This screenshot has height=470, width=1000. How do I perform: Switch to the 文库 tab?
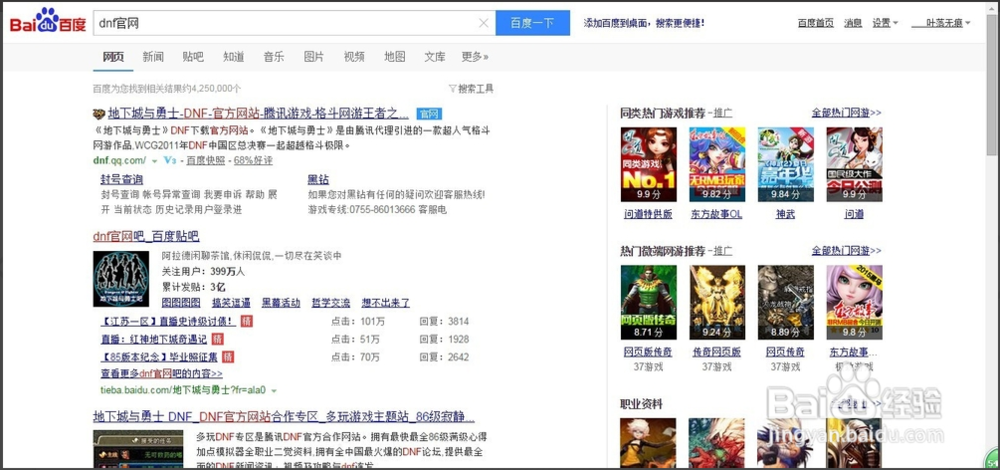pyautogui.click(x=435, y=57)
